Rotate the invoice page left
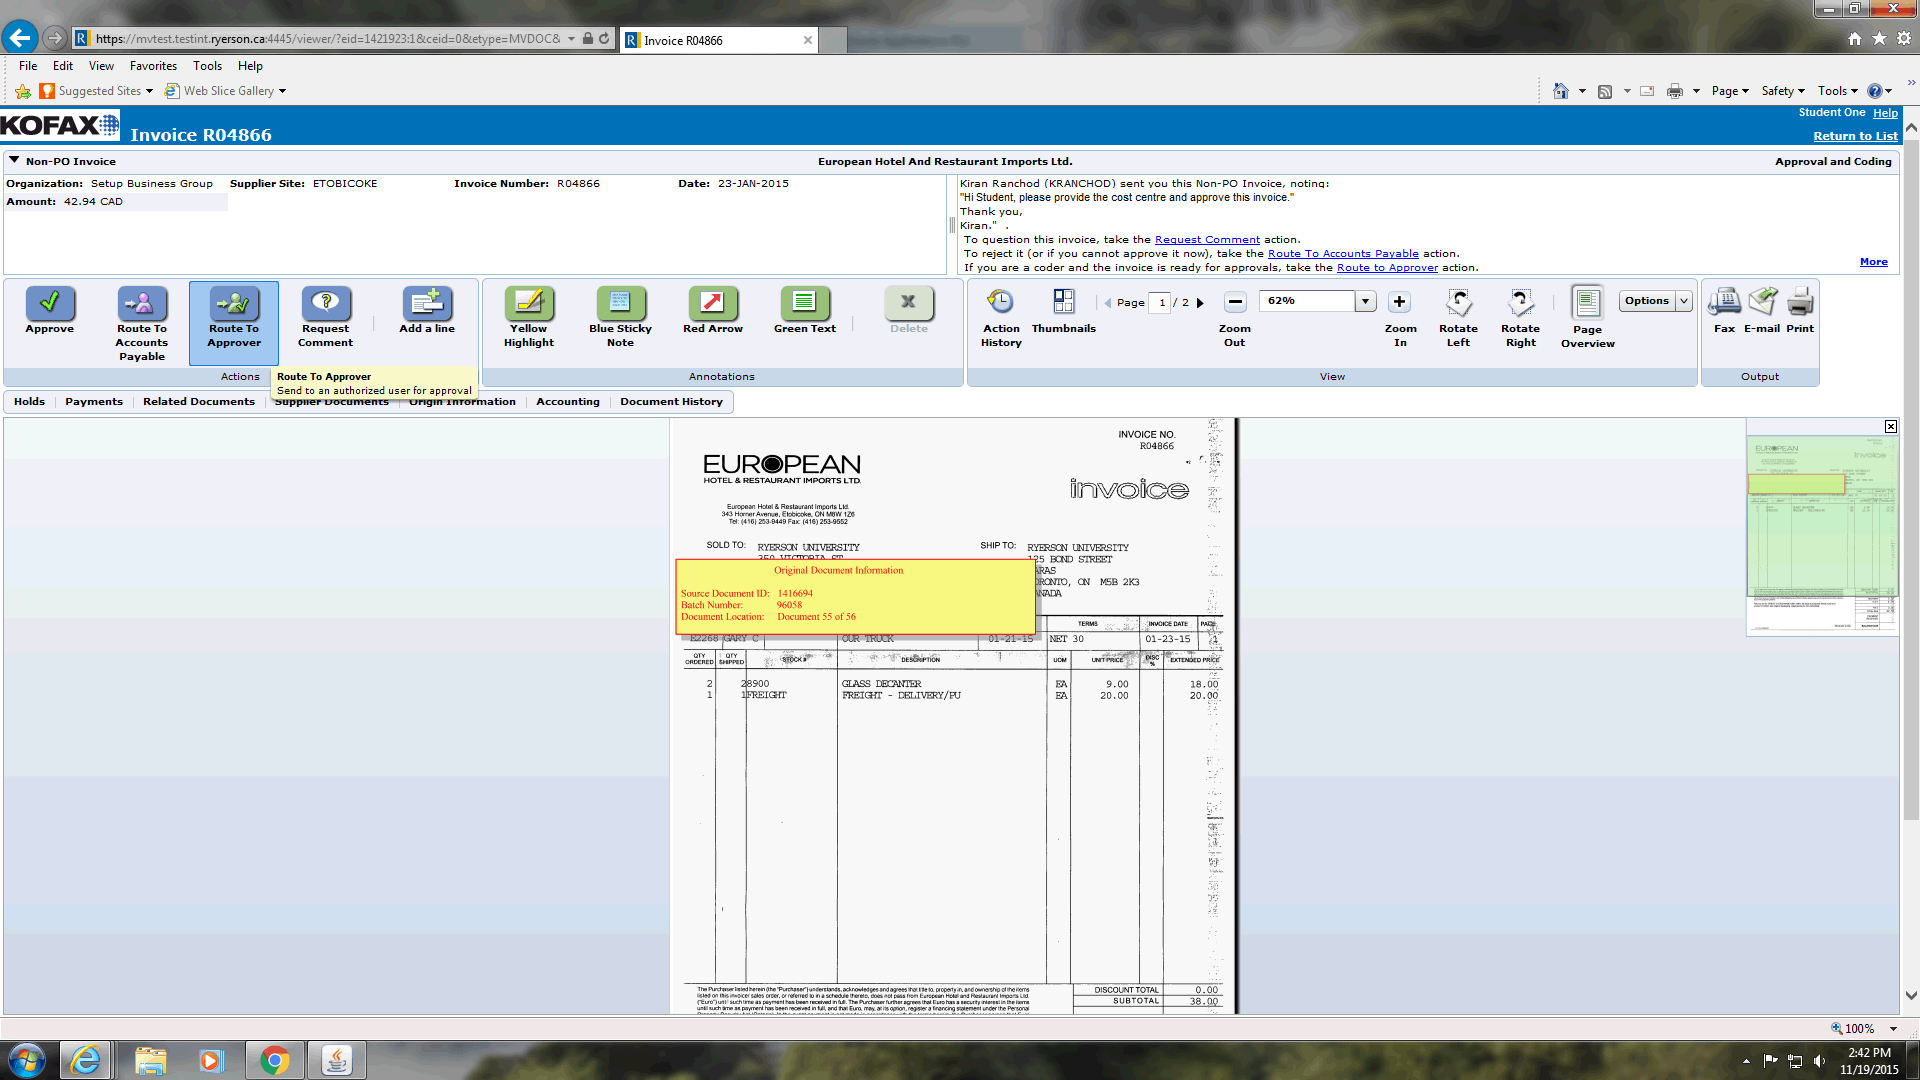 tap(1458, 303)
